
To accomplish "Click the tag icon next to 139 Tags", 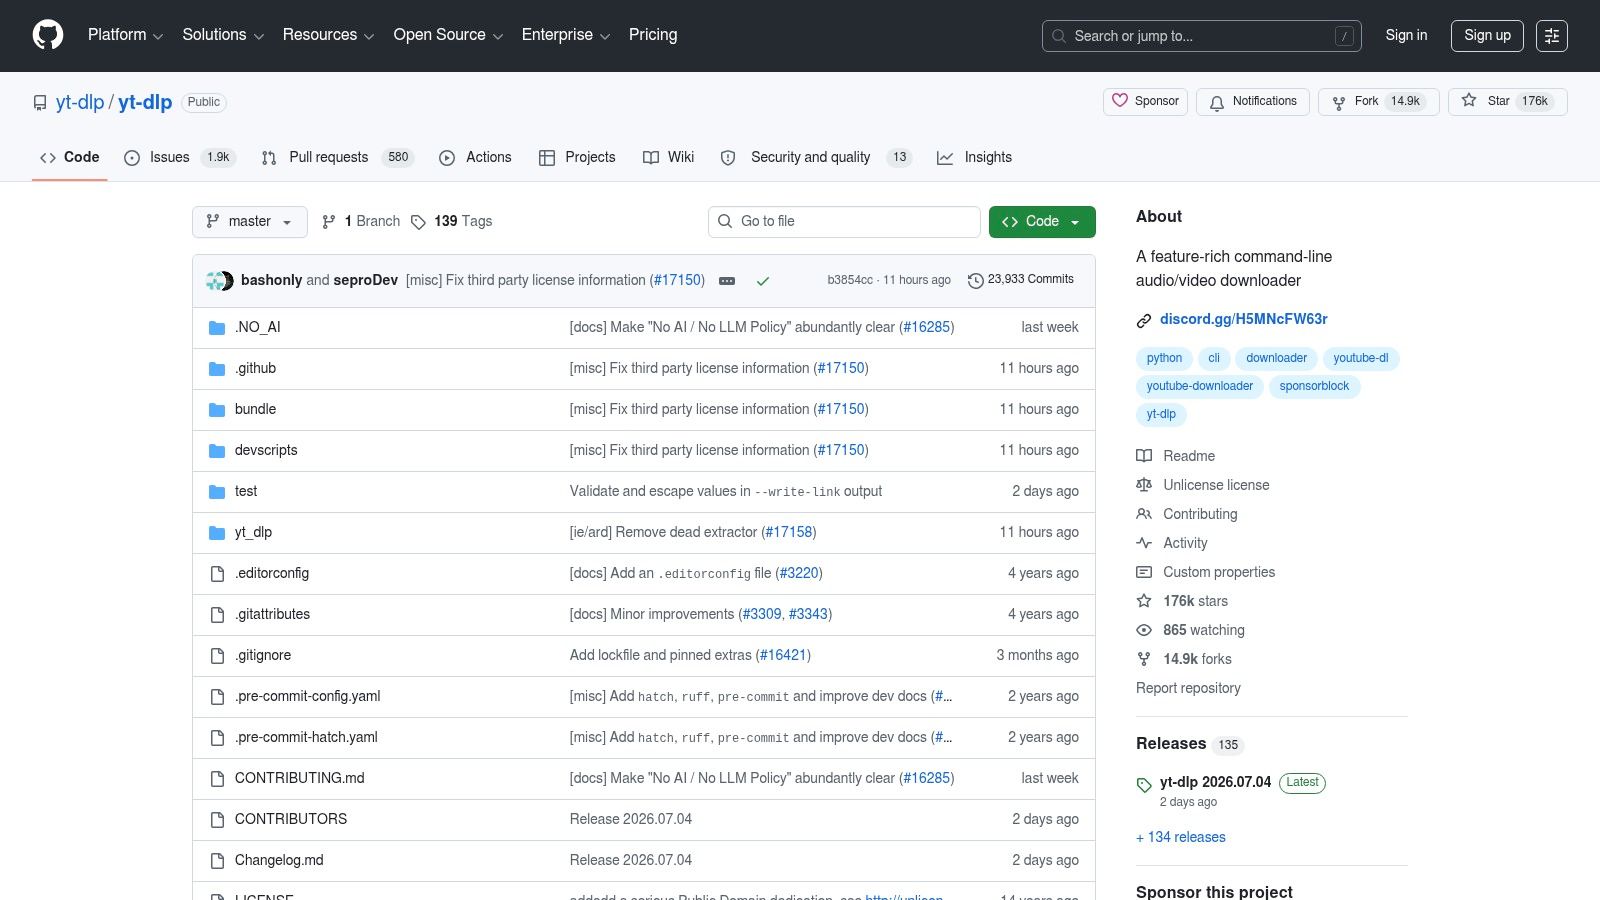I will click(x=418, y=222).
